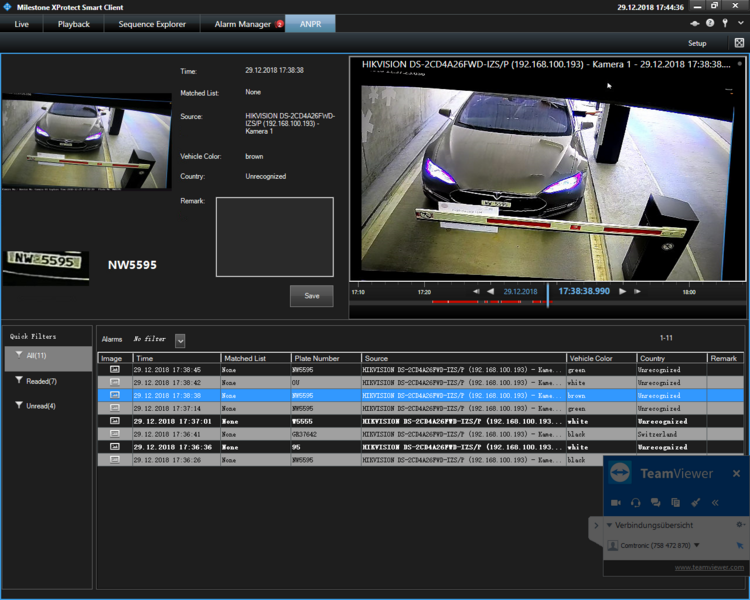
Task: Sort by Matched List column header
Action: [256, 358]
